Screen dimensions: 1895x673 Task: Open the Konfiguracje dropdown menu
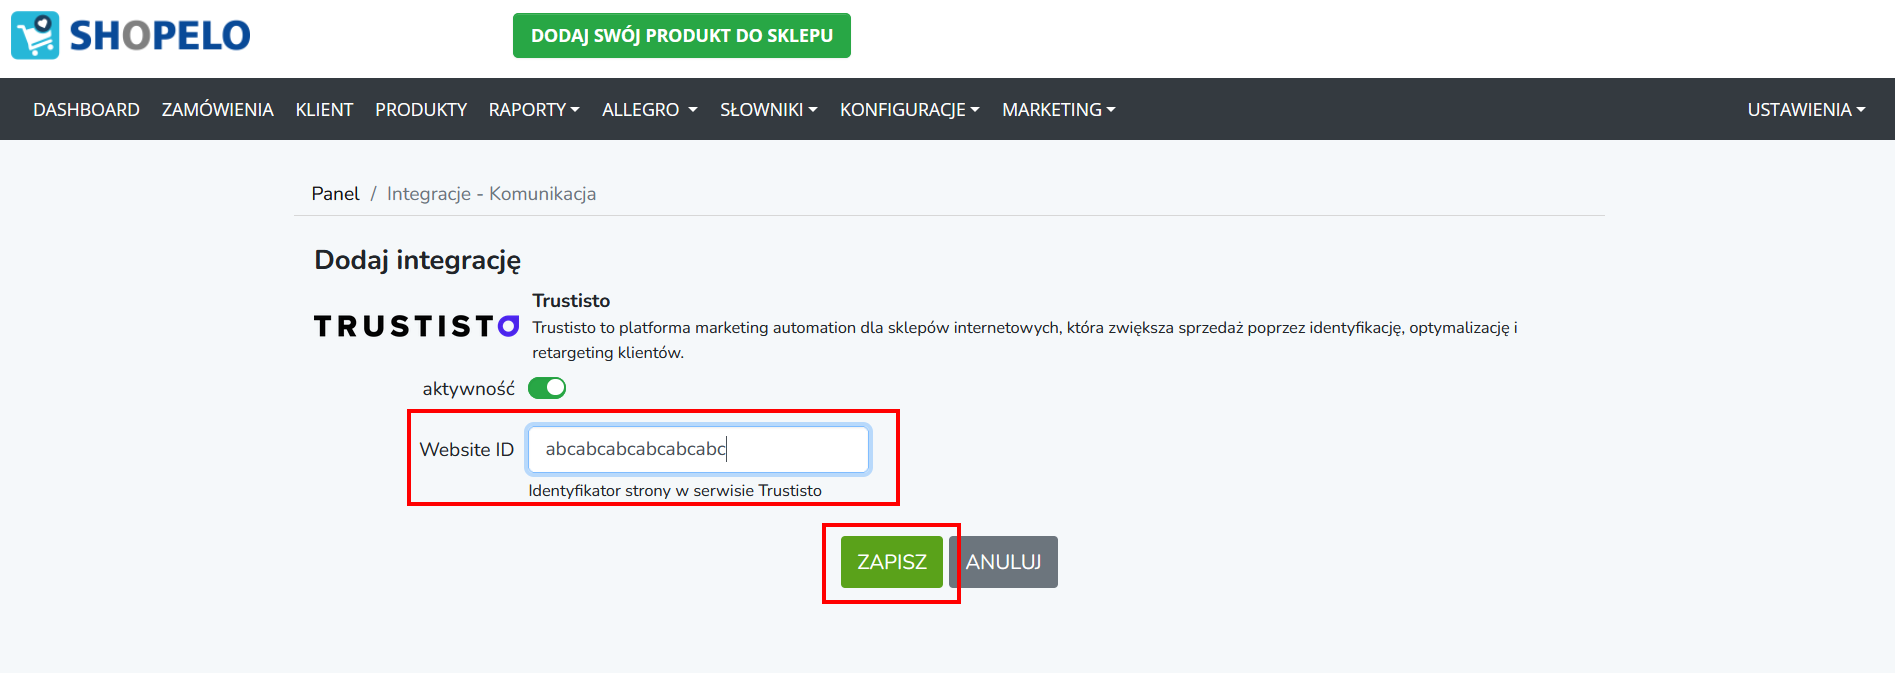click(909, 110)
